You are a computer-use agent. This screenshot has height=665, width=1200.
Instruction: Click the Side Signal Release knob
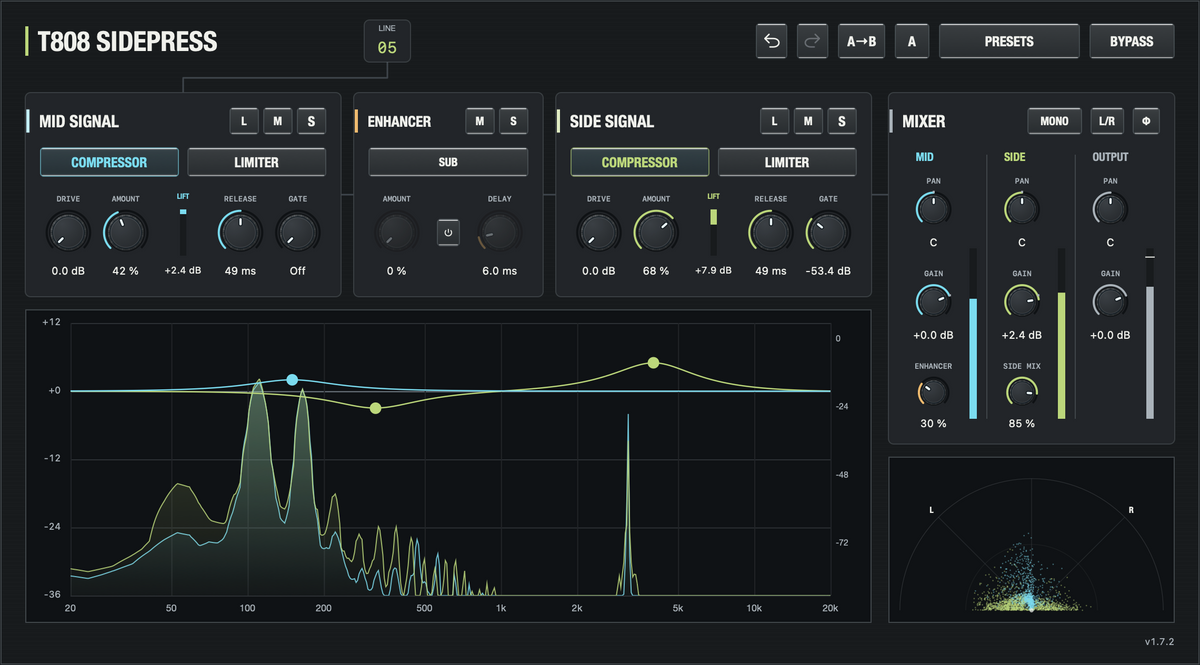pos(770,233)
